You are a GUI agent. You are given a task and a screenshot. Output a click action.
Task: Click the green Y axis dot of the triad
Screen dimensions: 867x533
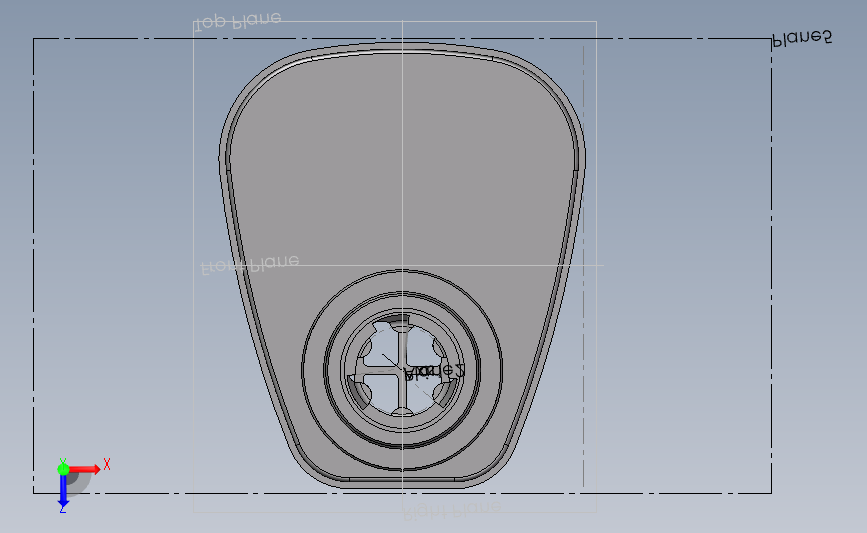pyautogui.click(x=63, y=469)
